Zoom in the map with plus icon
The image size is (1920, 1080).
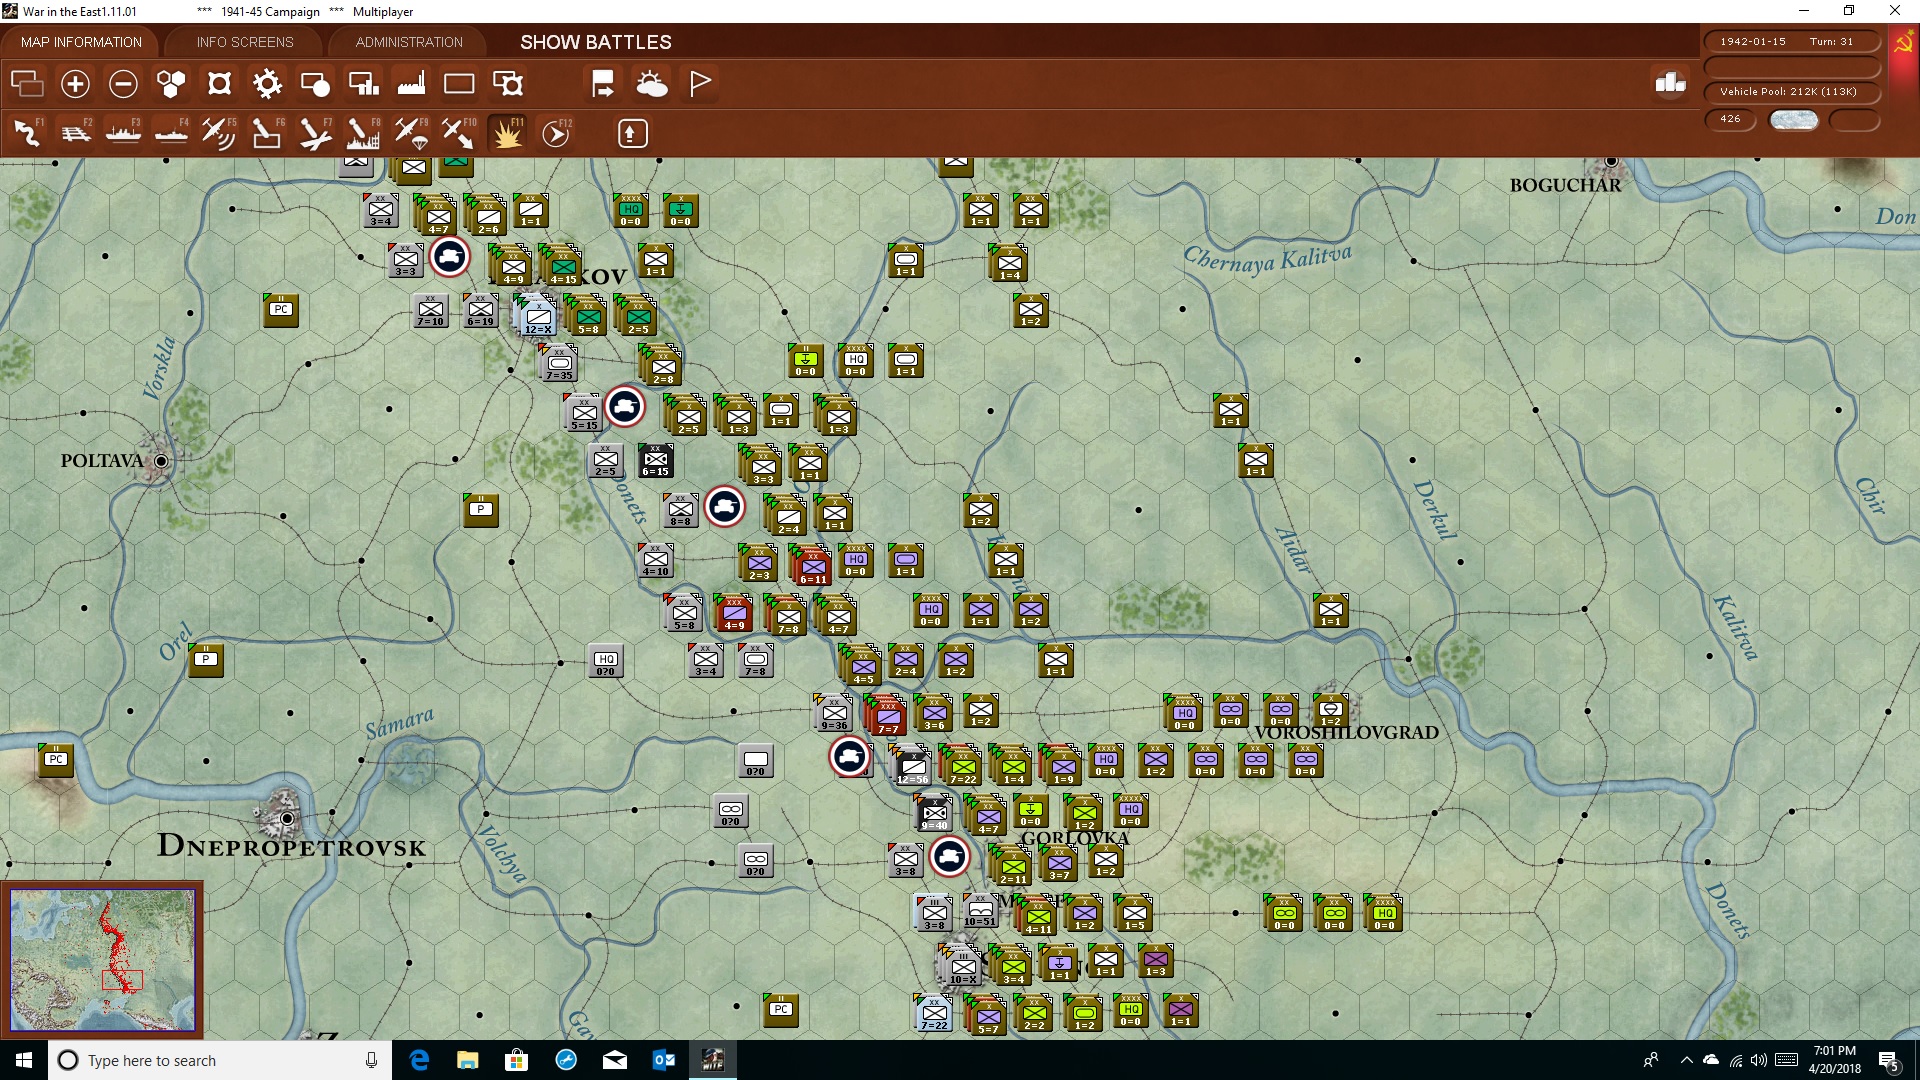point(75,84)
